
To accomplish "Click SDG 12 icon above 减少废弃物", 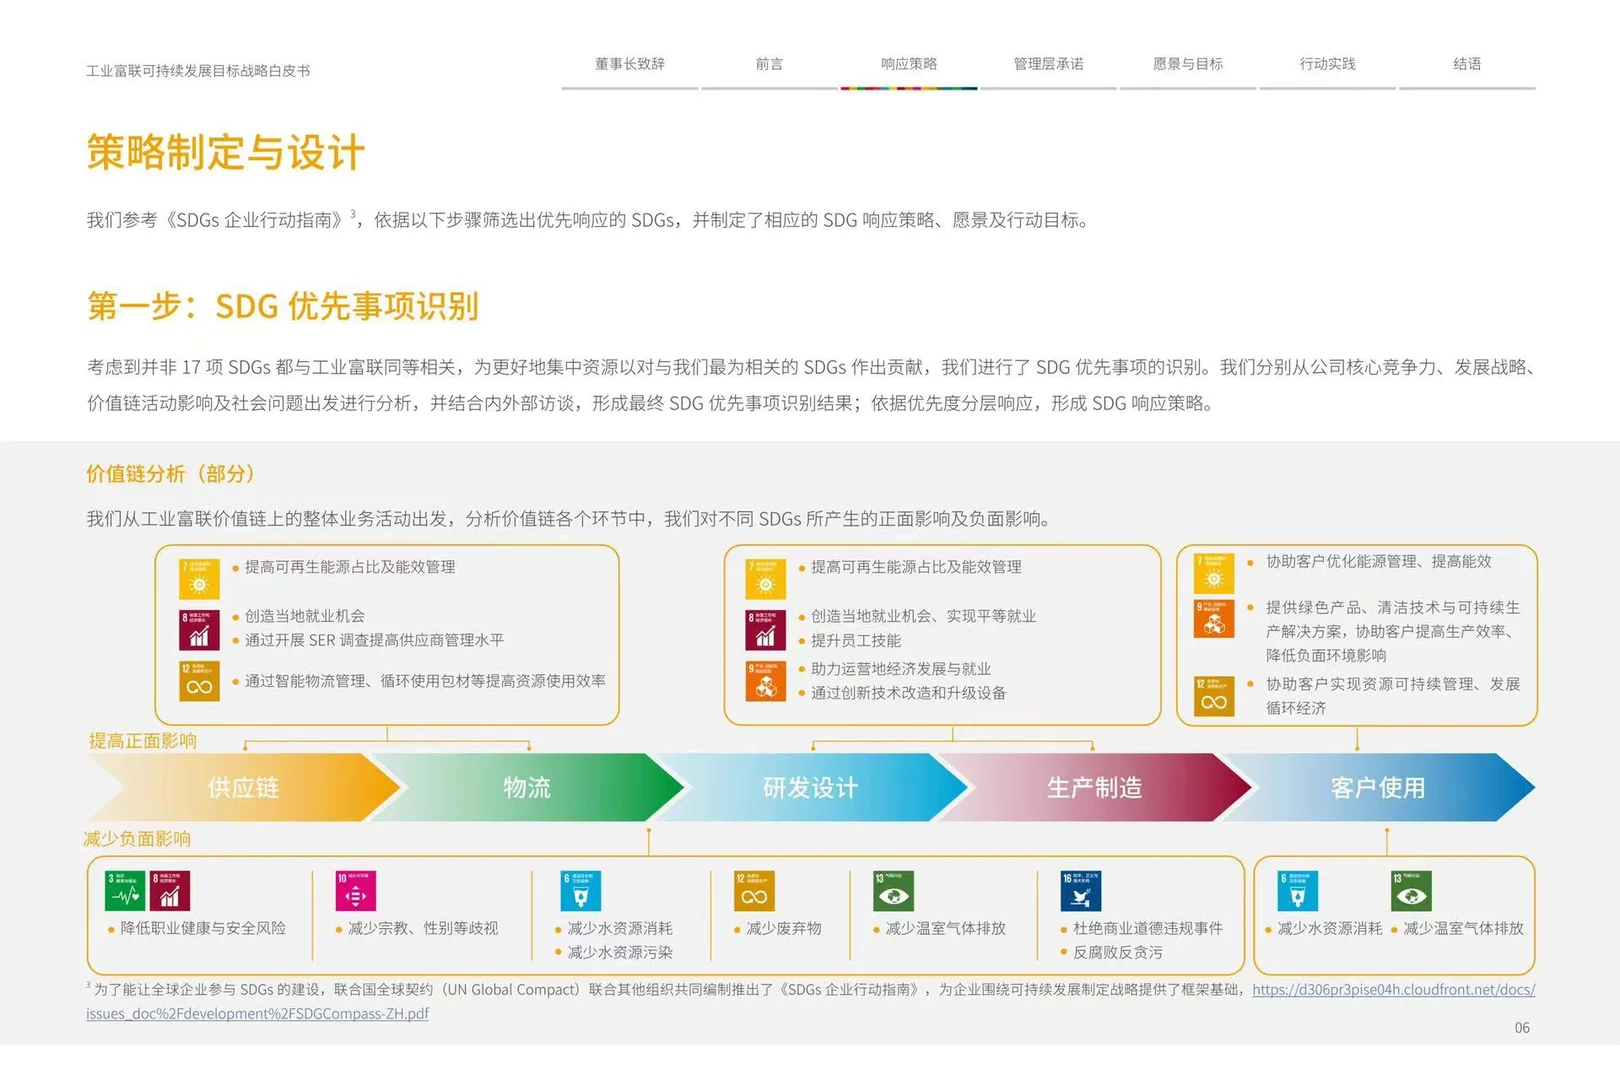I will (754, 891).
